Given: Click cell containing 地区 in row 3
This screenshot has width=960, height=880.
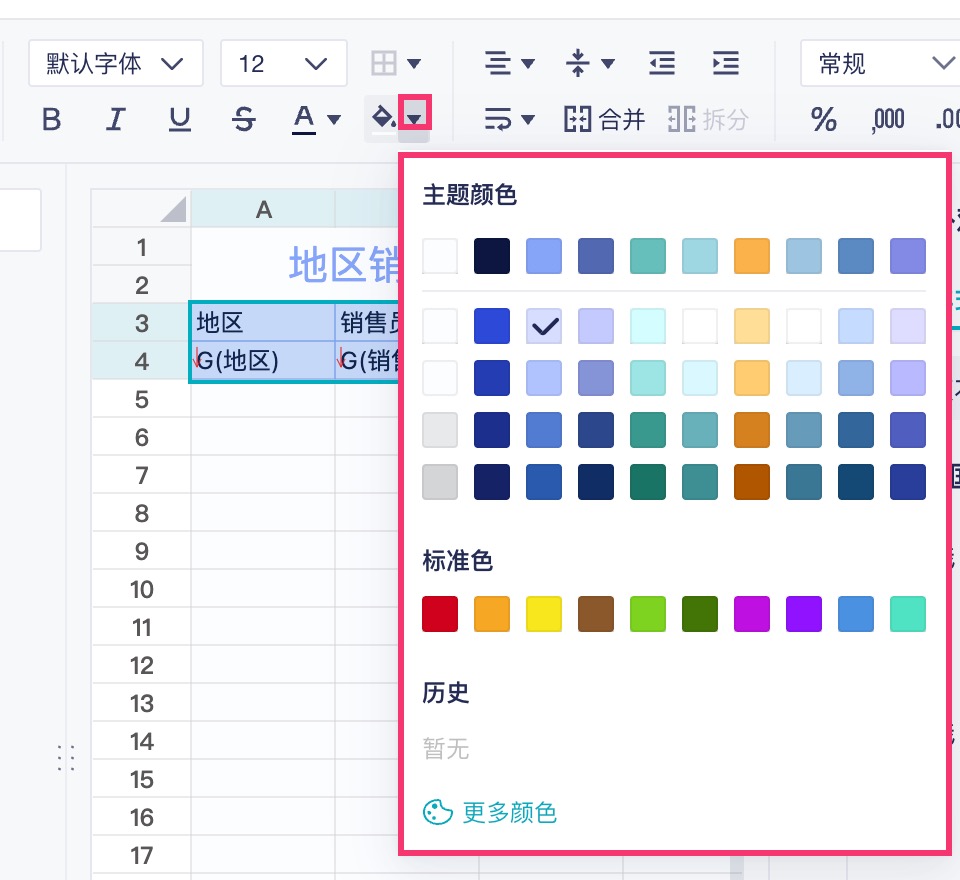Looking at the screenshot, I should click(x=263, y=322).
